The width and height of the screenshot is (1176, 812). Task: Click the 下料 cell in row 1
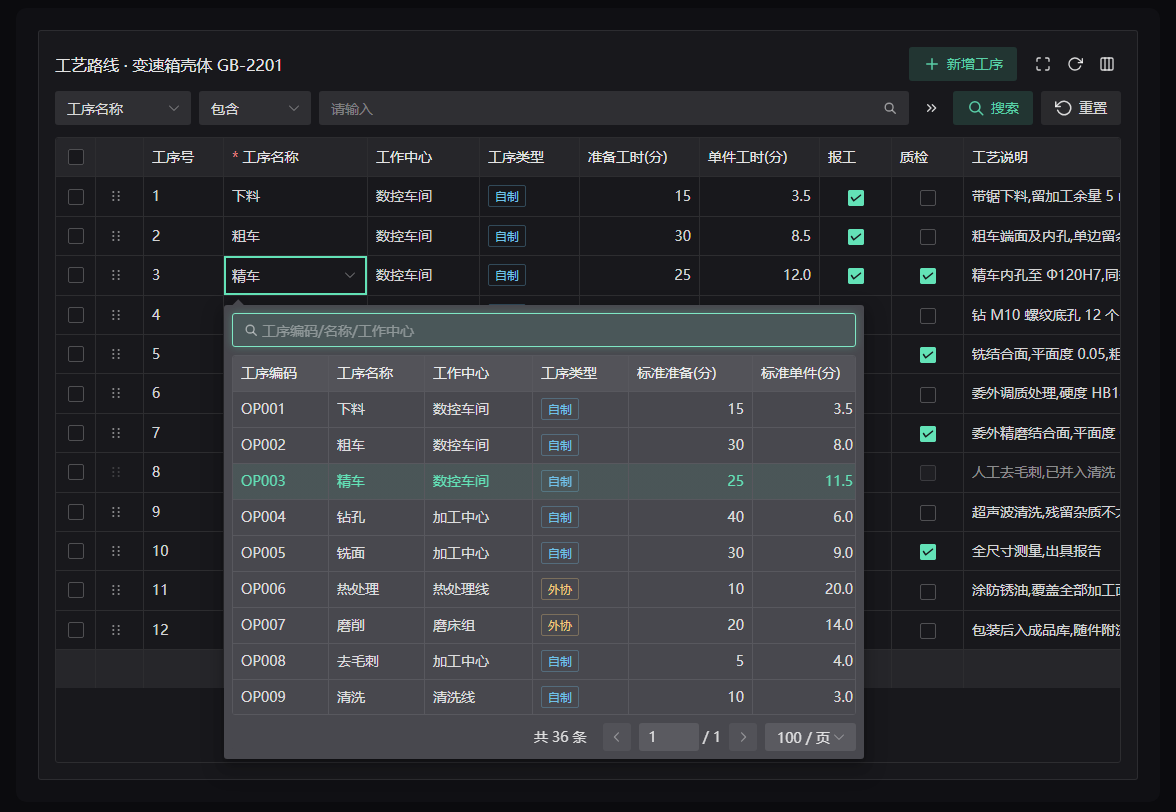[x=296, y=196]
